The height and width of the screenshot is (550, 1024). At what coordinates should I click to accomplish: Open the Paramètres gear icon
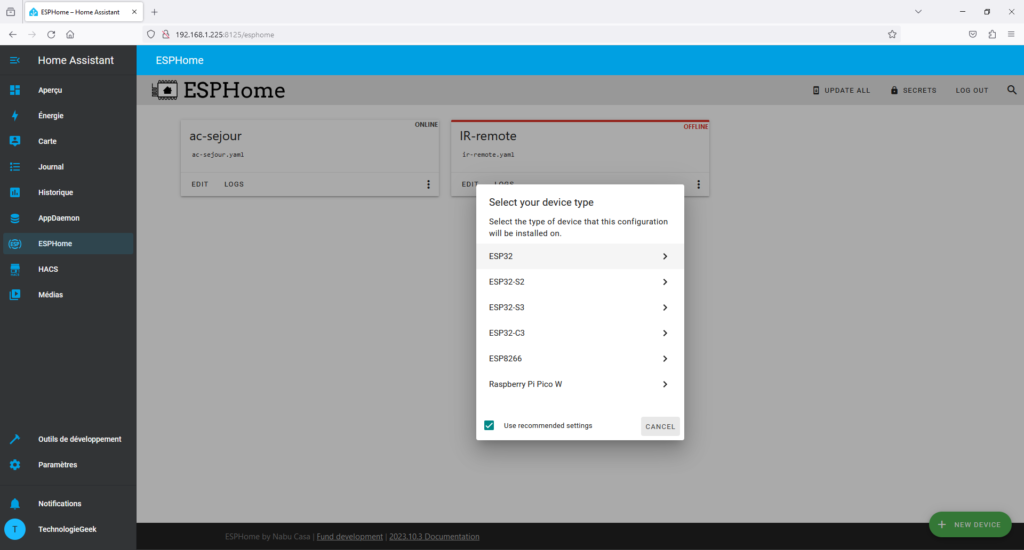pyautogui.click(x=15, y=465)
